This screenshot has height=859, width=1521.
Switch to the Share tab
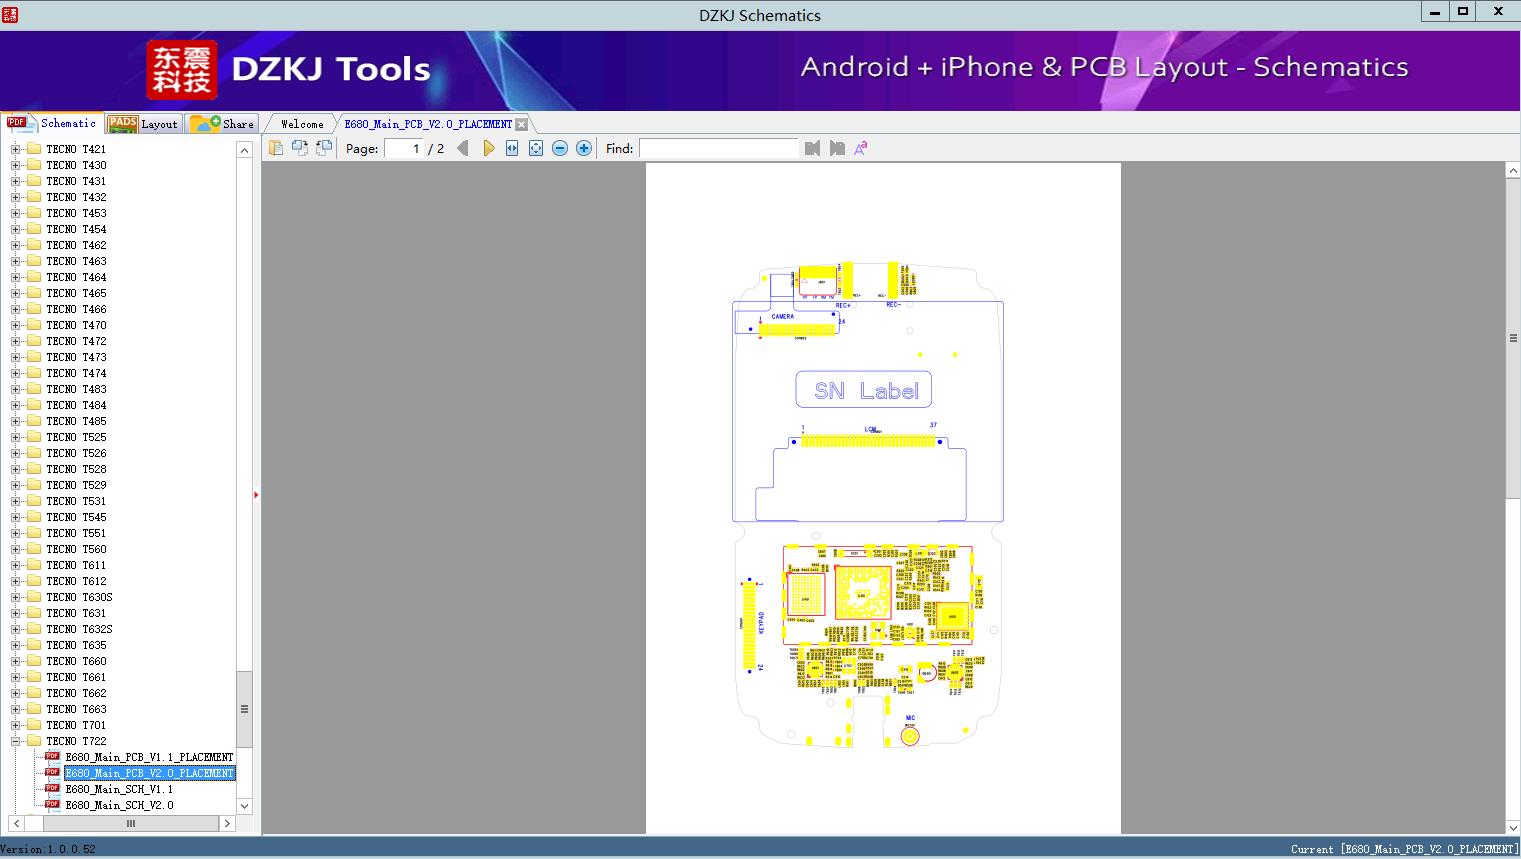pyautogui.click(x=222, y=123)
